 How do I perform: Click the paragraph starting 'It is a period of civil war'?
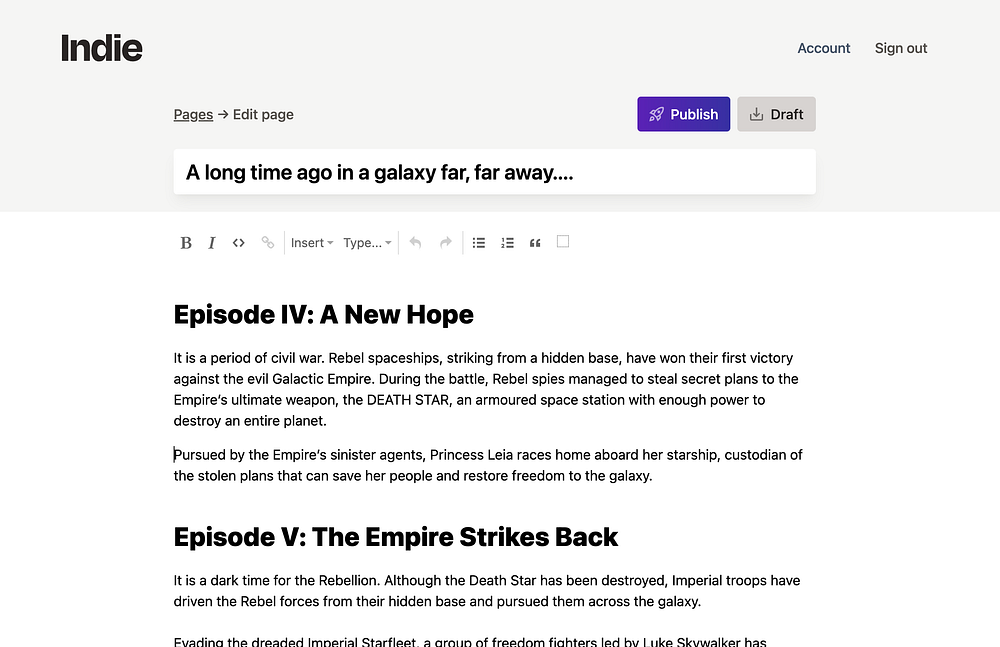click(488, 389)
